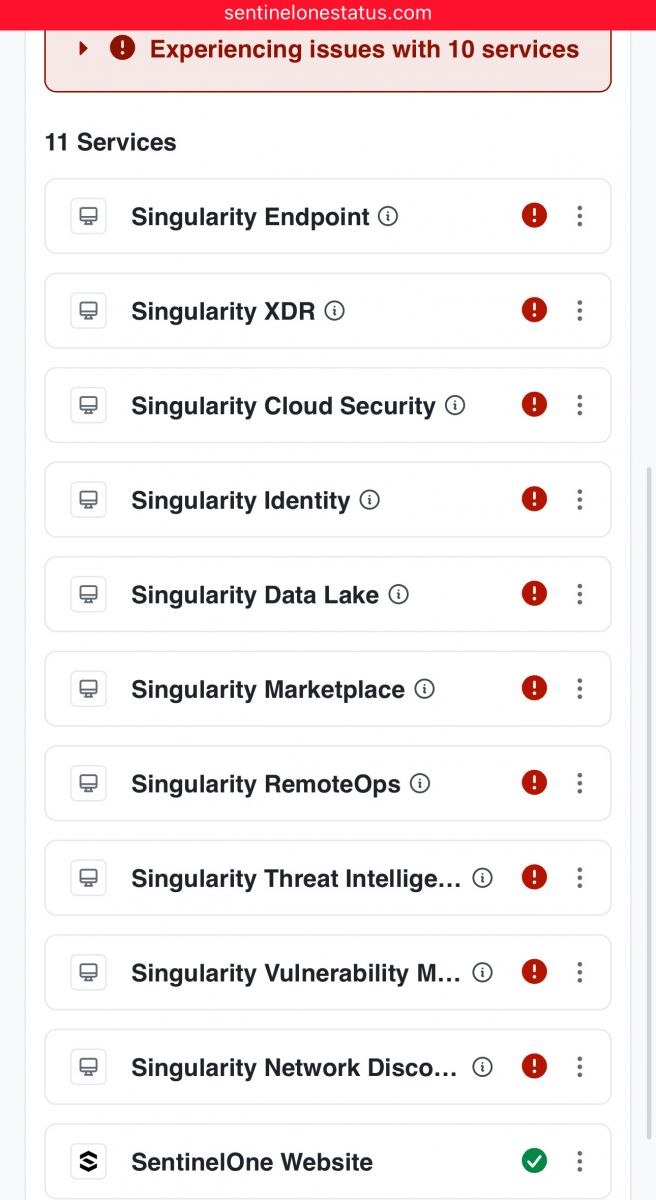The image size is (656, 1200).
Task: Click the green check status of SentinelOne Website
Action: (535, 1161)
